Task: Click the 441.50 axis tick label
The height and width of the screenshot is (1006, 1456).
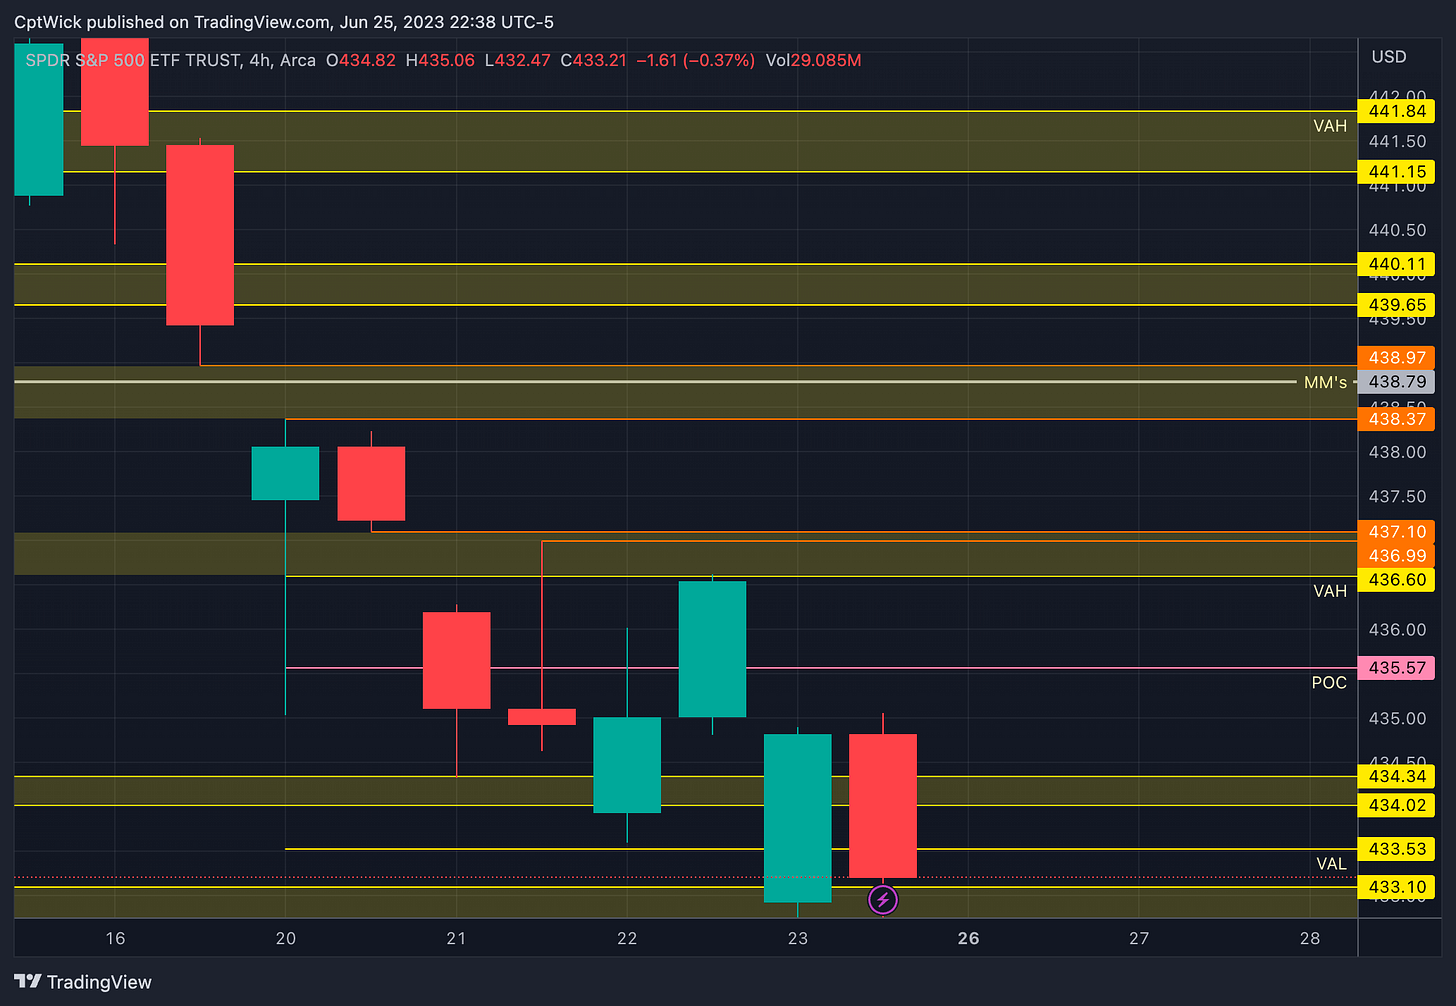Action: [1397, 141]
